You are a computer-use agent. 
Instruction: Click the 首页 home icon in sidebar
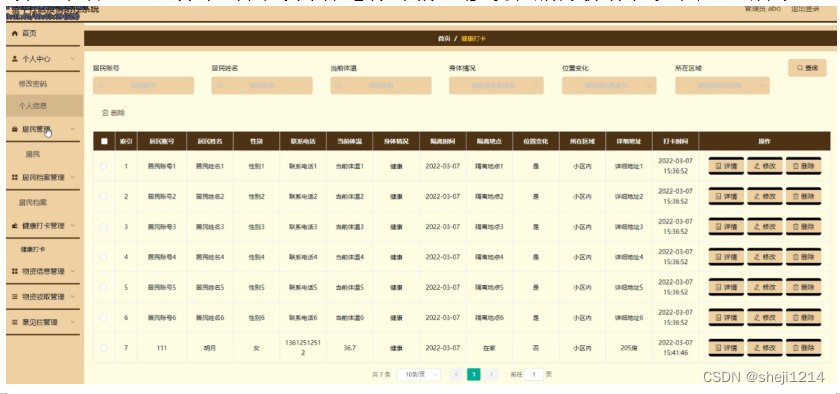coord(15,34)
